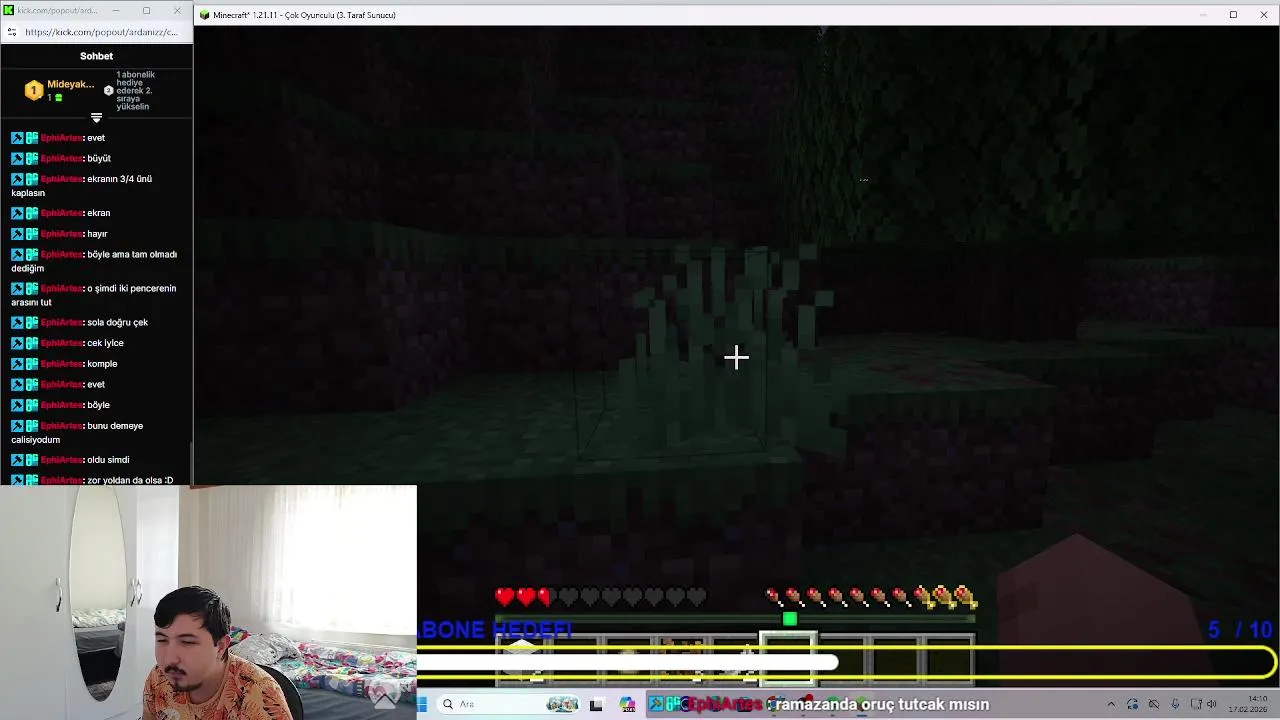This screenshot has height=720, width=1280.
Task: Open site settings icon beside Kick URL
Action: click(11, 32)
